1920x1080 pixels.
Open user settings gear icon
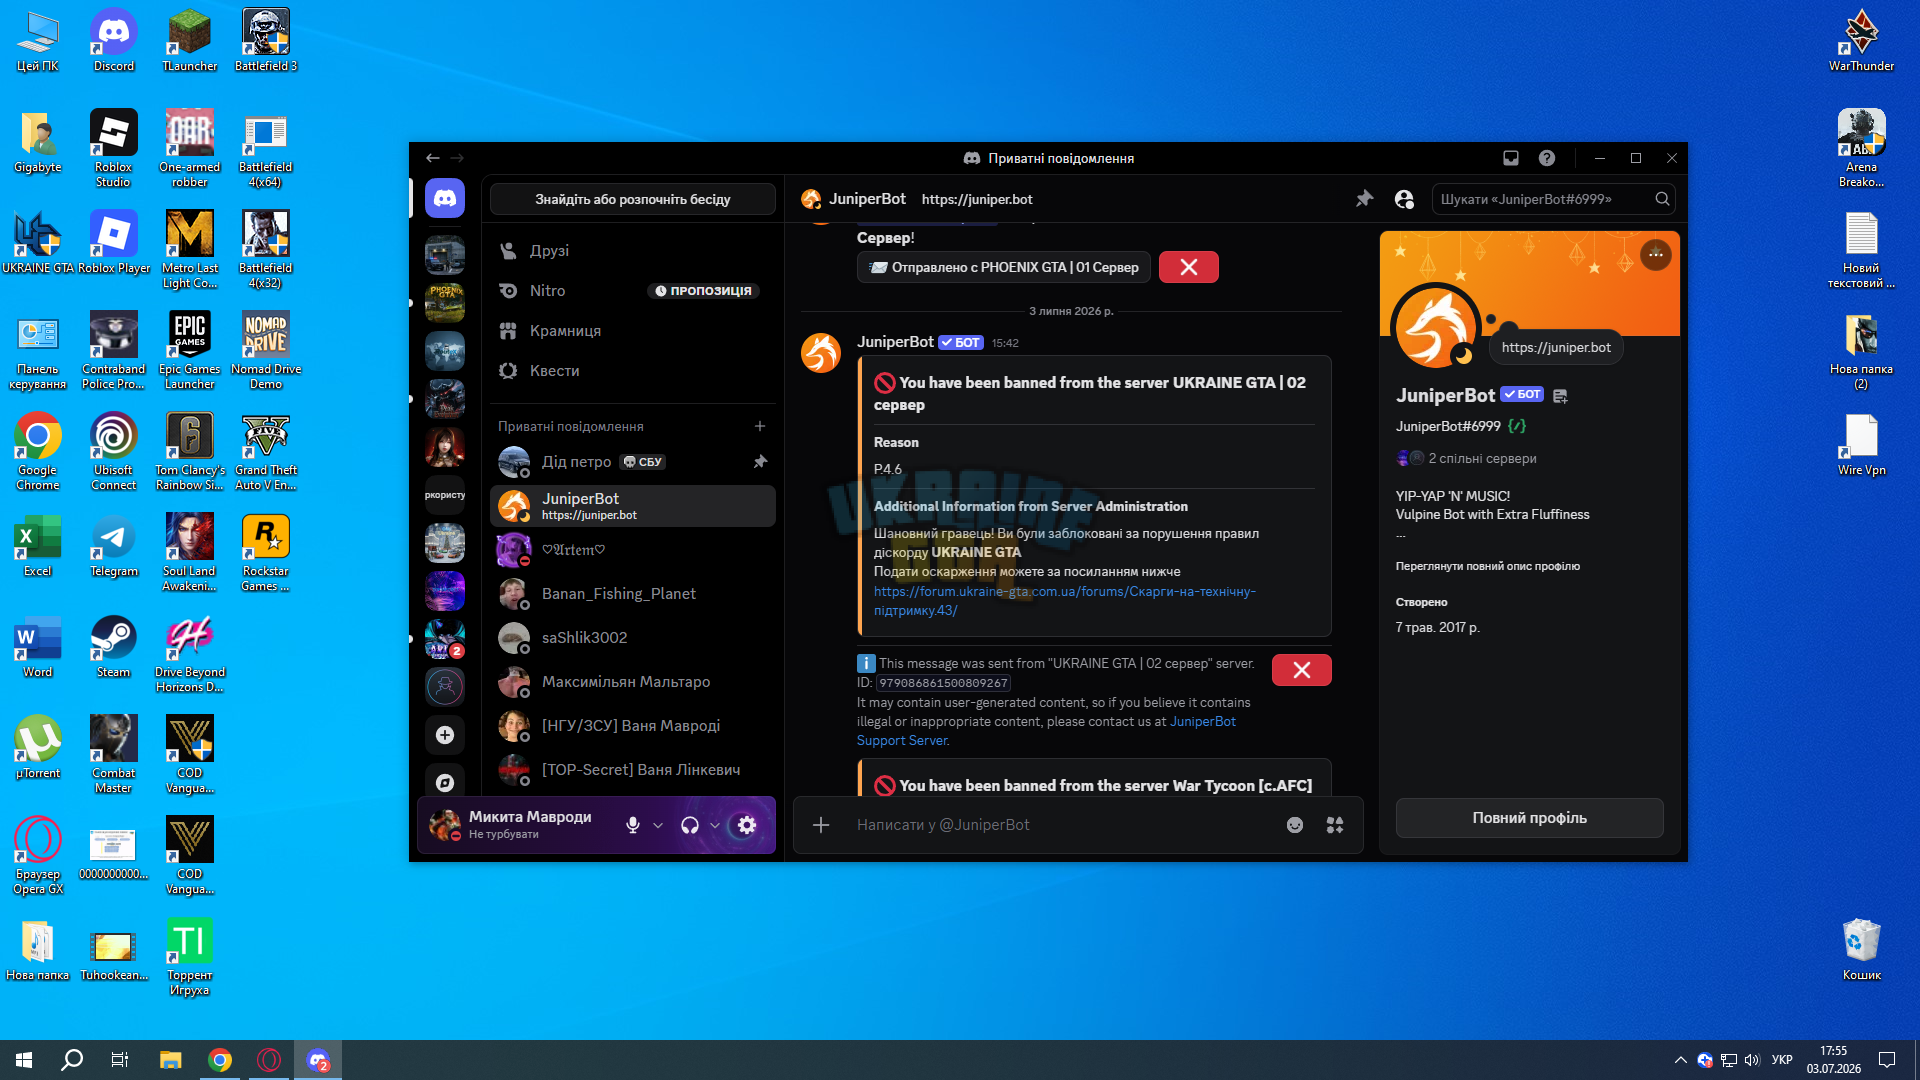tap(747, 825)
